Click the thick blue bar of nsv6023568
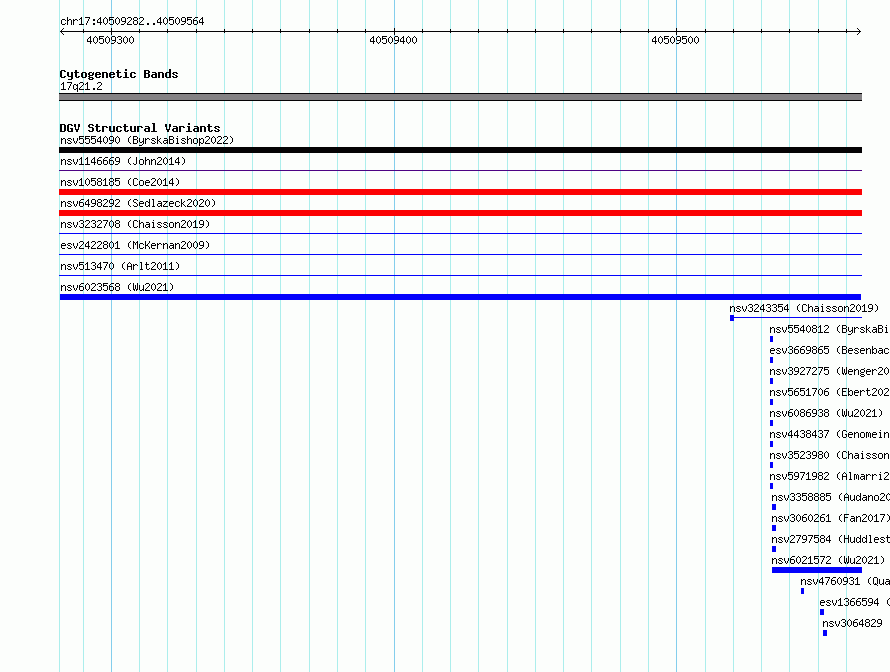Screen dimensions: 890x672 coord(460,297)
